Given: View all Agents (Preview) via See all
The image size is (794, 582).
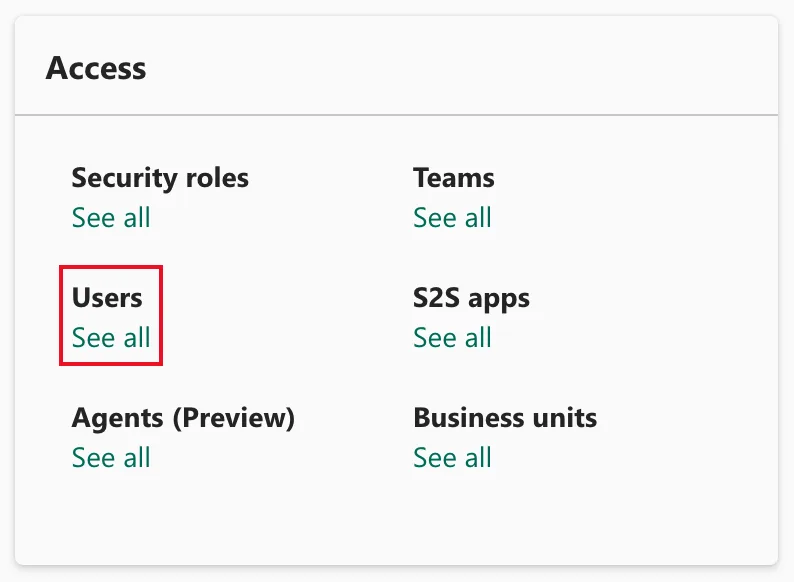Looking at the screenshot, I should [111, 458].
